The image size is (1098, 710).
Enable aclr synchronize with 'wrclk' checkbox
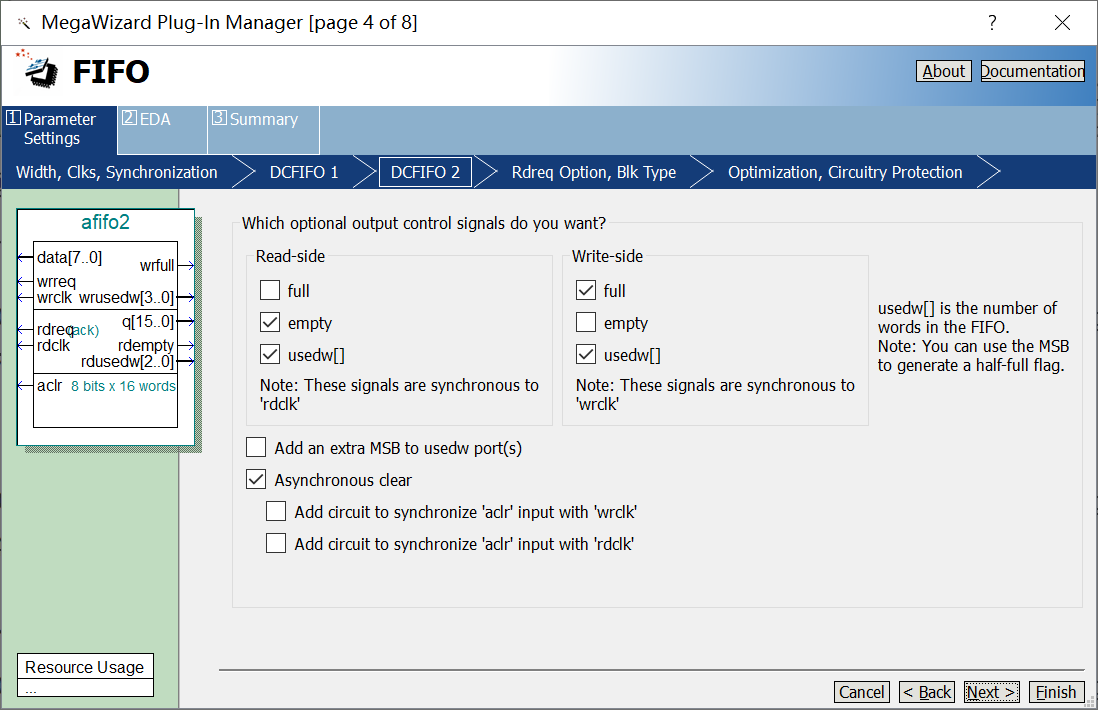[x=276, y=512]
